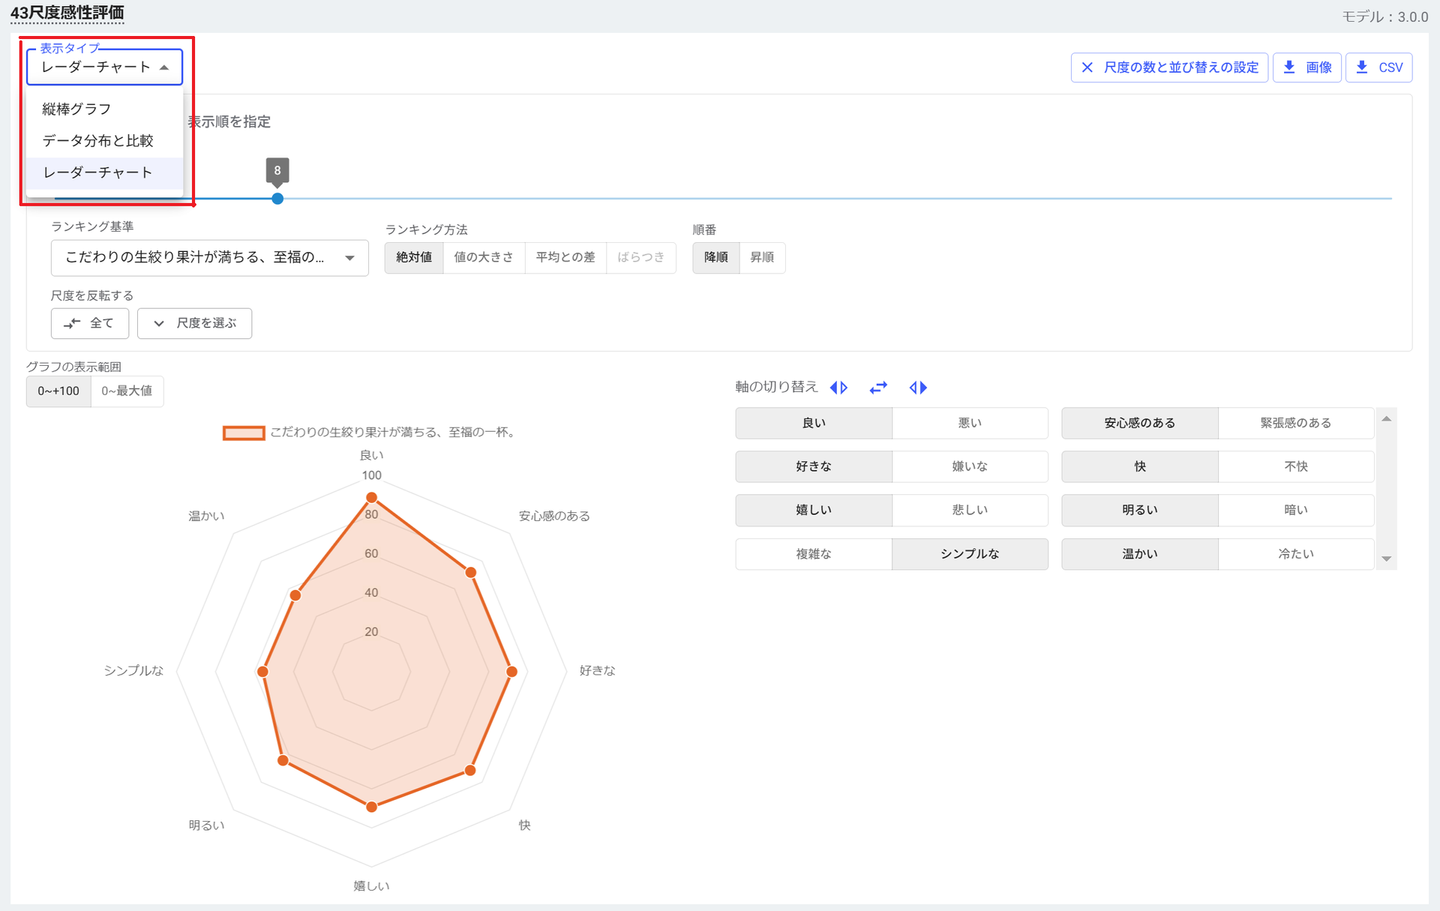Click the right axis-switch arrows icon
This screenshot has width=1440, height=911.
click(x=918, y=388)
